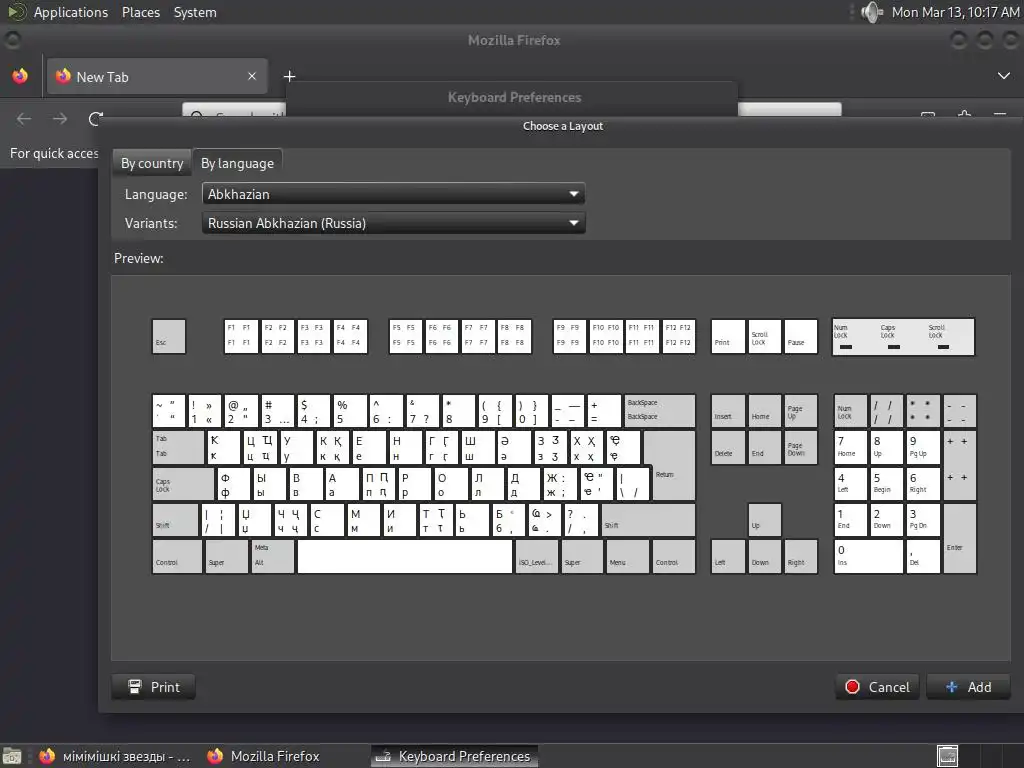1024x768 pixels.
Task: Switch to the Mozilla Firefox taskbar item
Action: pos(264,756)
